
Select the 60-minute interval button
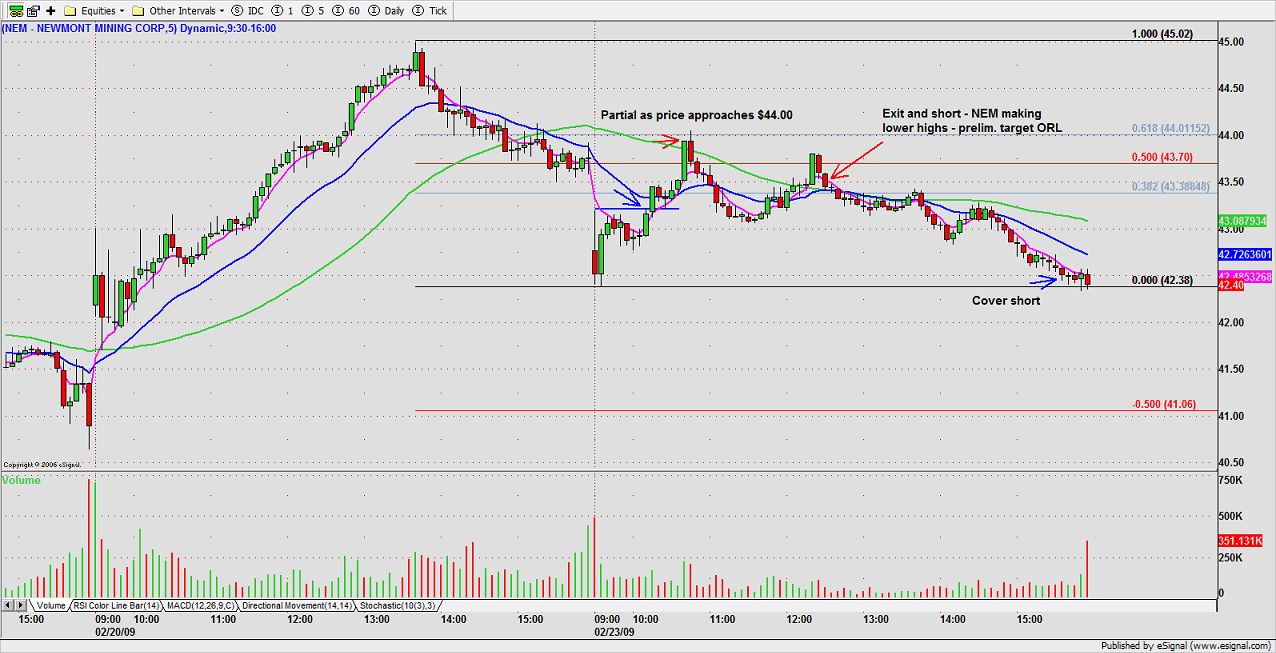[x=345, y=10]
